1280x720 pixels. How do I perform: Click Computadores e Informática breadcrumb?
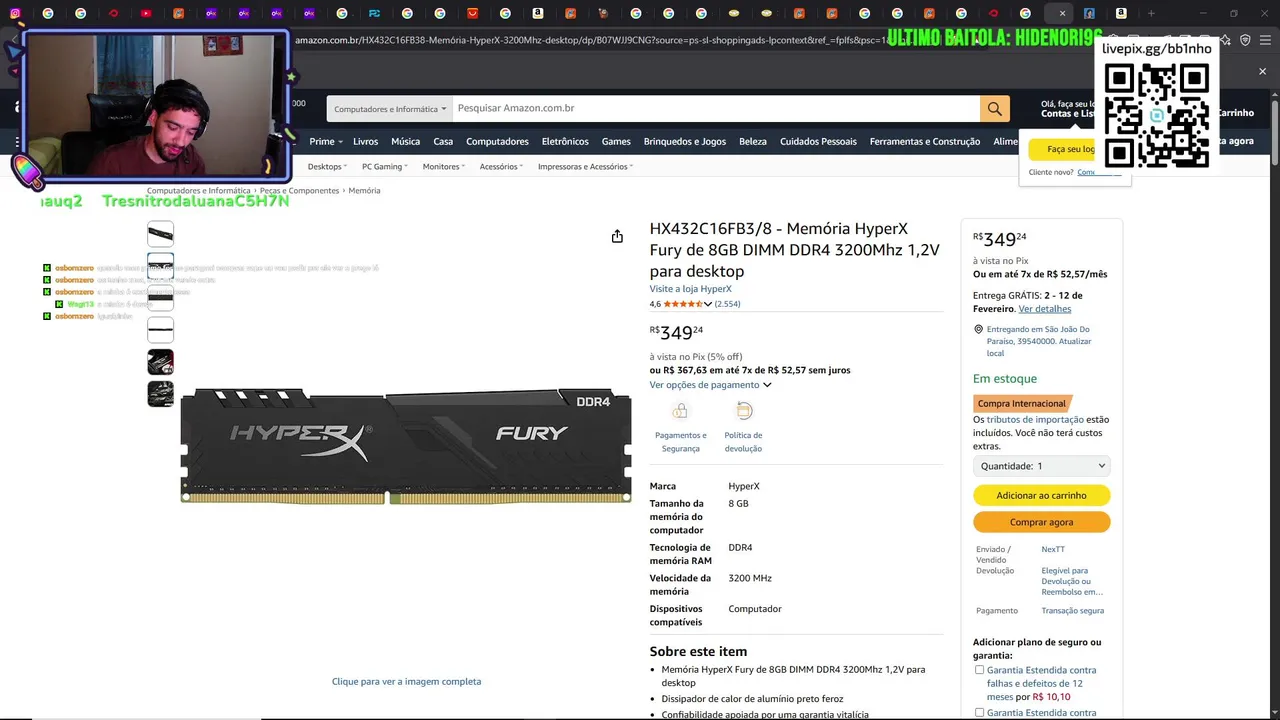199,190
